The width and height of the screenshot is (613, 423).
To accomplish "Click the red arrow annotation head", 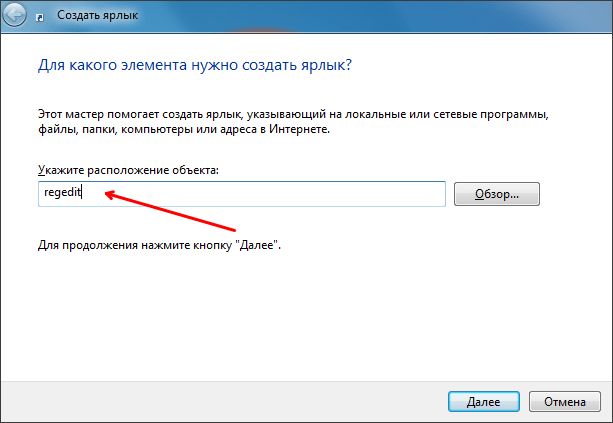I will click(x=111, y=194).
